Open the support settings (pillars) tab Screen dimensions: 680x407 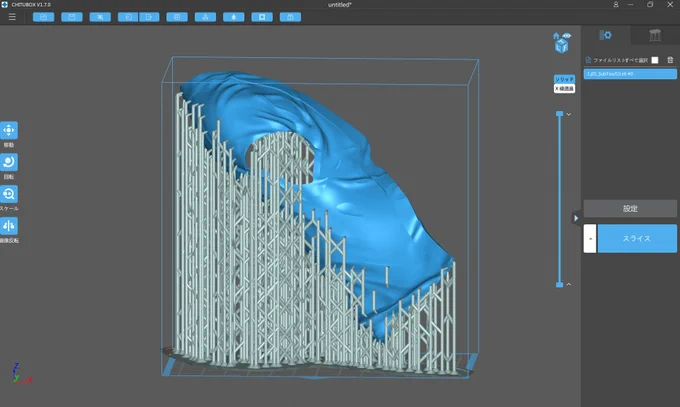(655, 35)
